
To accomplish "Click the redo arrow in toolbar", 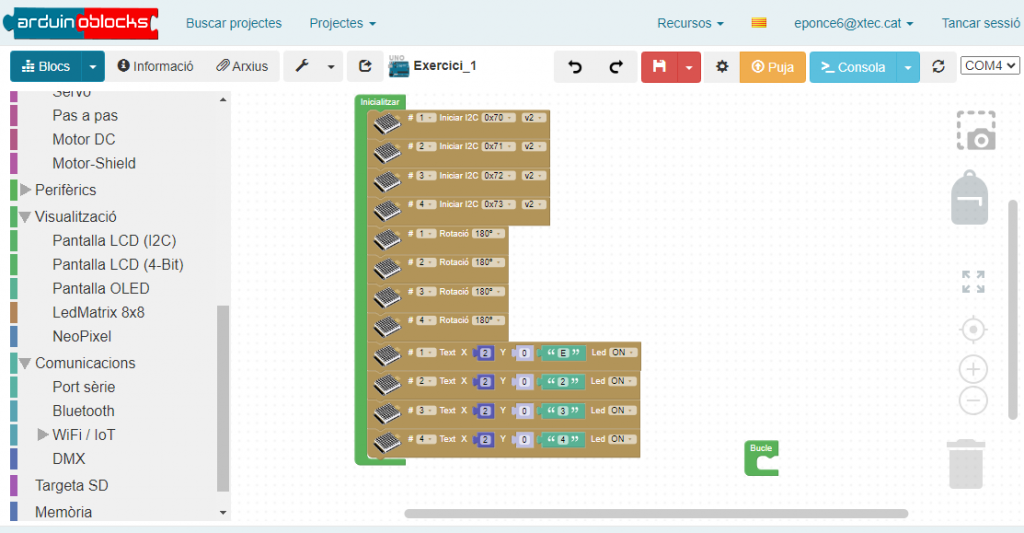I will coord(616,67).
